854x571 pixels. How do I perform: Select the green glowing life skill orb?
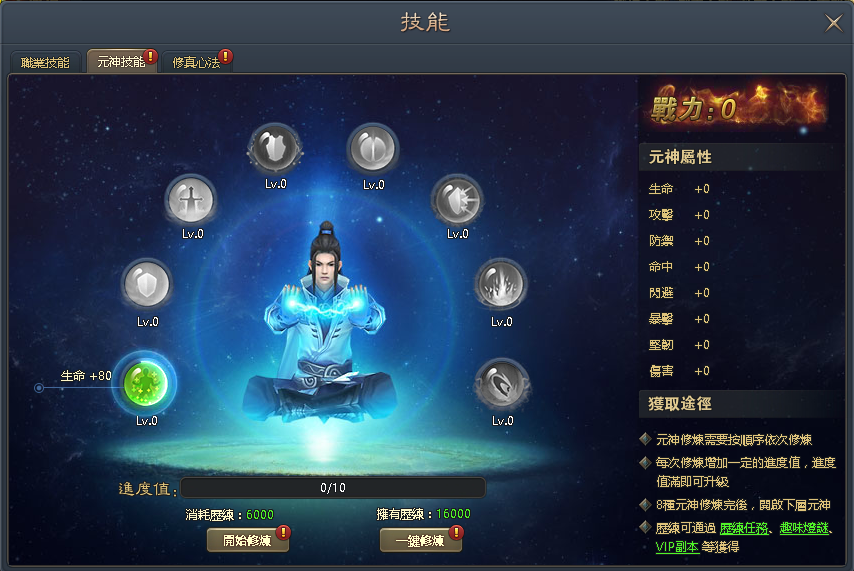[145, 384]
